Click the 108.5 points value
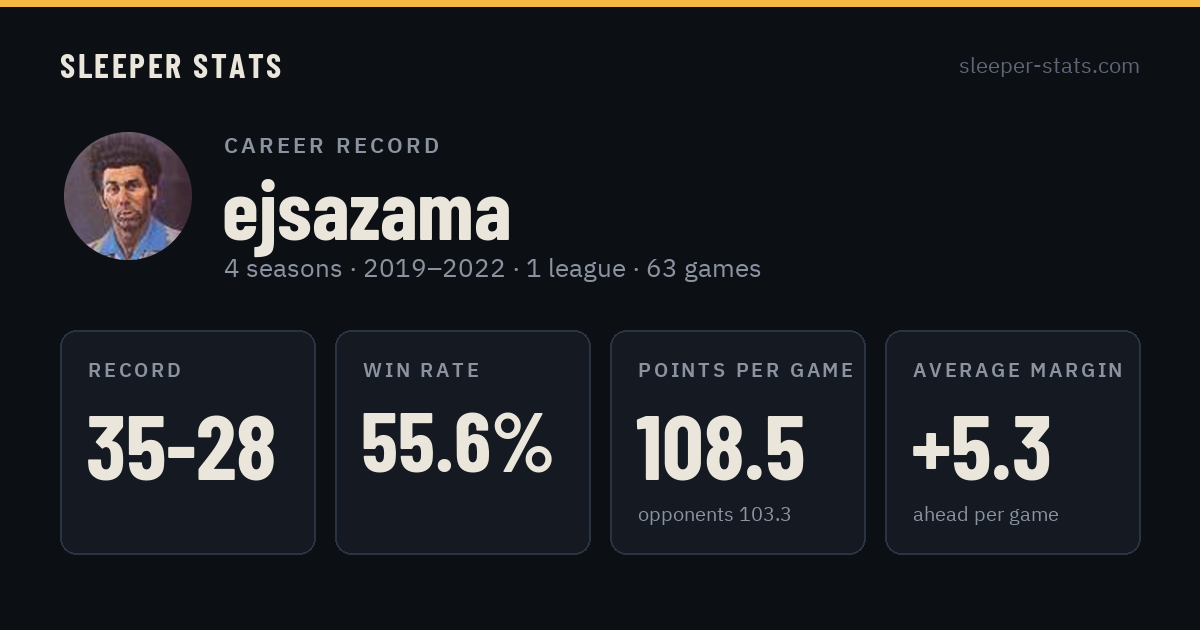Image resolution: width=1200 pixels, height=630 pixels. [721, 449]
